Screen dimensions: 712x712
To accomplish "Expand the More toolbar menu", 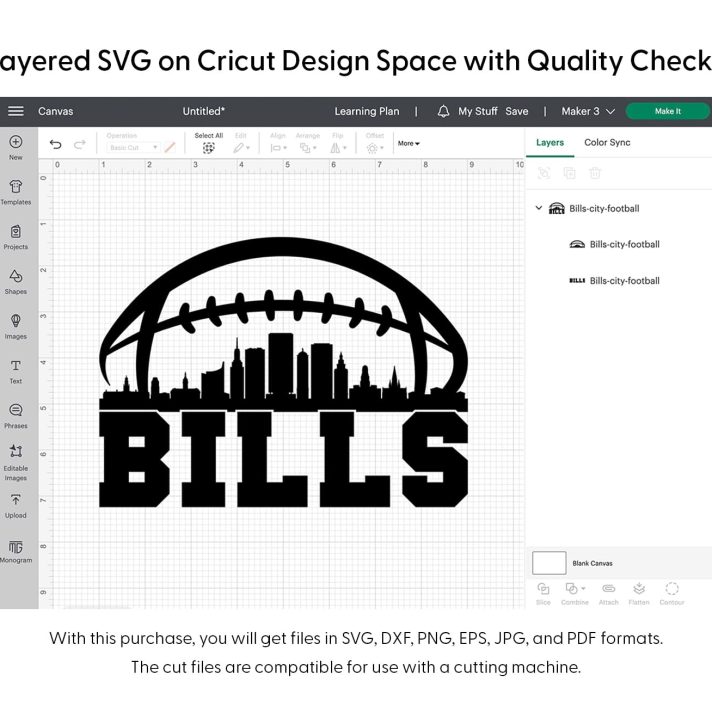I will tap(409, 143).
